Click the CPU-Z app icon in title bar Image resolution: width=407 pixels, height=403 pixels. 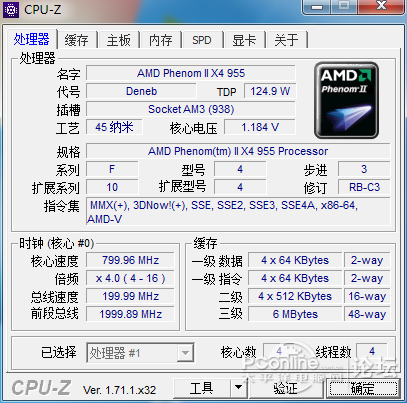[x=11, y=9]
